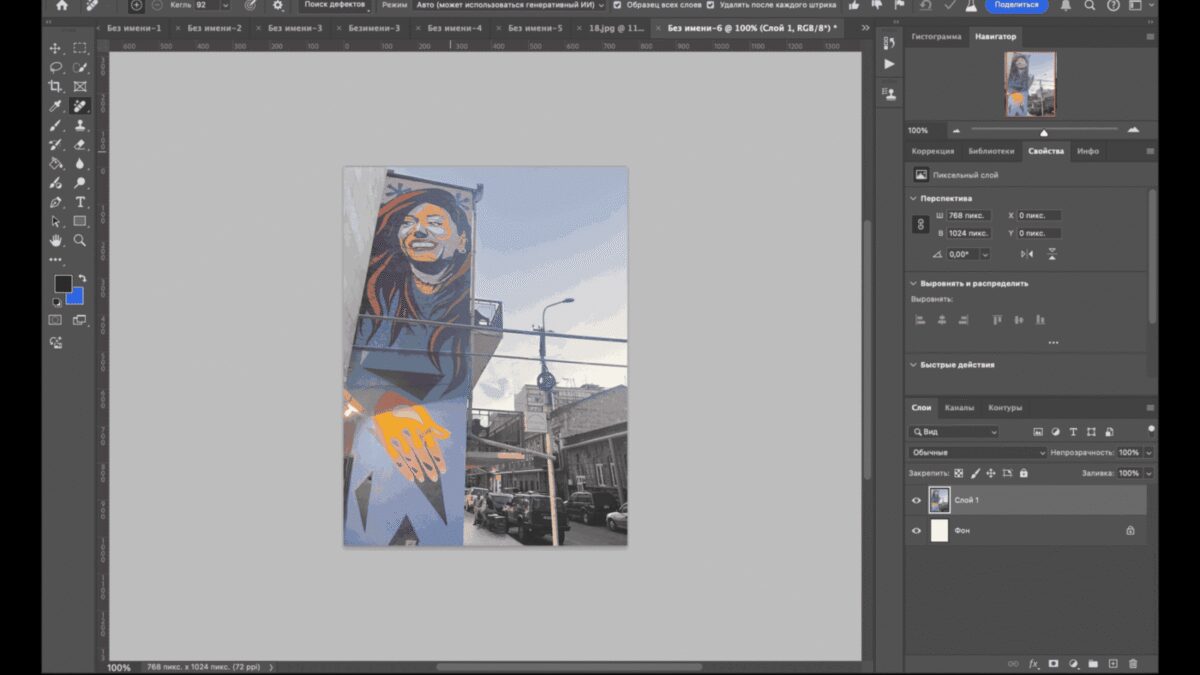1200x675 pixels.
Task: Select the Type tool
Action: click(x=80, y=202)
